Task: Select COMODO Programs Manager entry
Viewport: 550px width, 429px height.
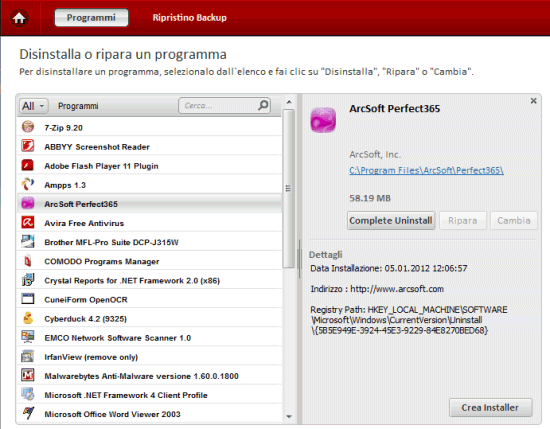Action: 102,262
